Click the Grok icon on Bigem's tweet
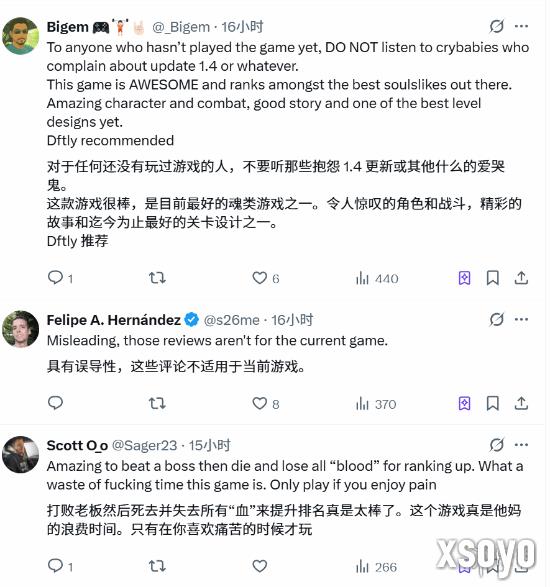Image resolution: width=550 pixels, height=587 pixels. tap(496, 26)
